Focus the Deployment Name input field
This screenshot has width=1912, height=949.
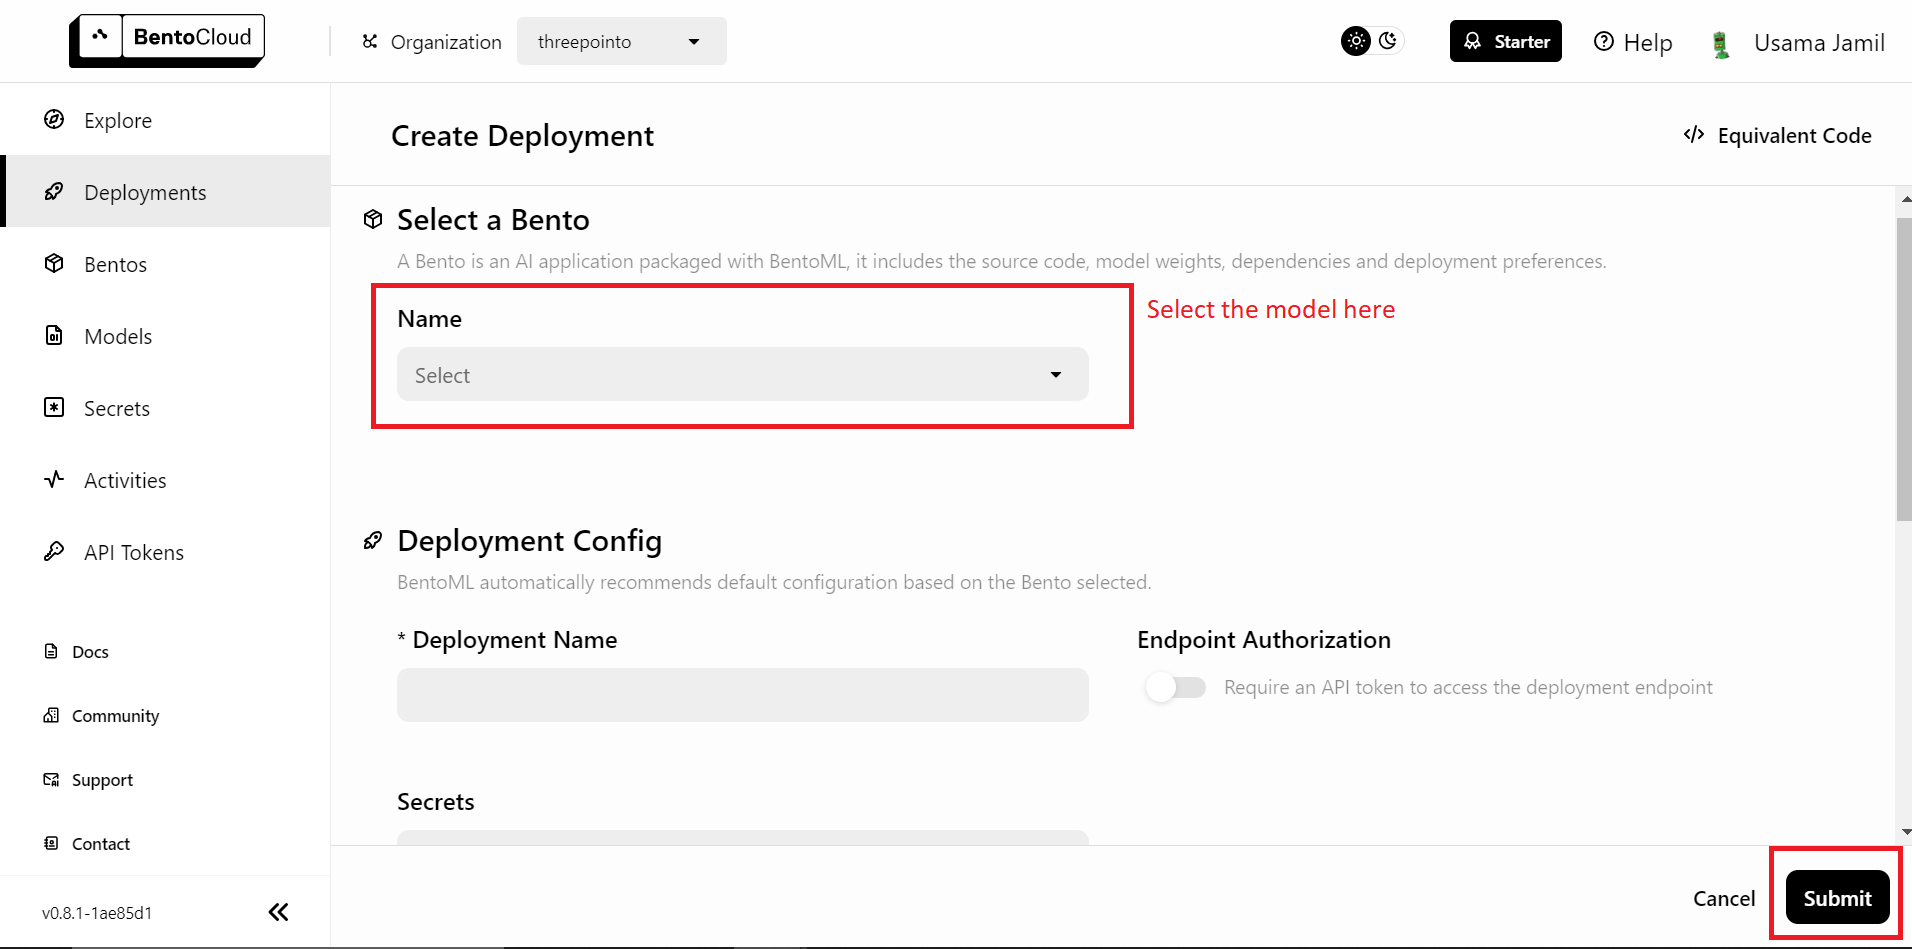tap(742, 695)
